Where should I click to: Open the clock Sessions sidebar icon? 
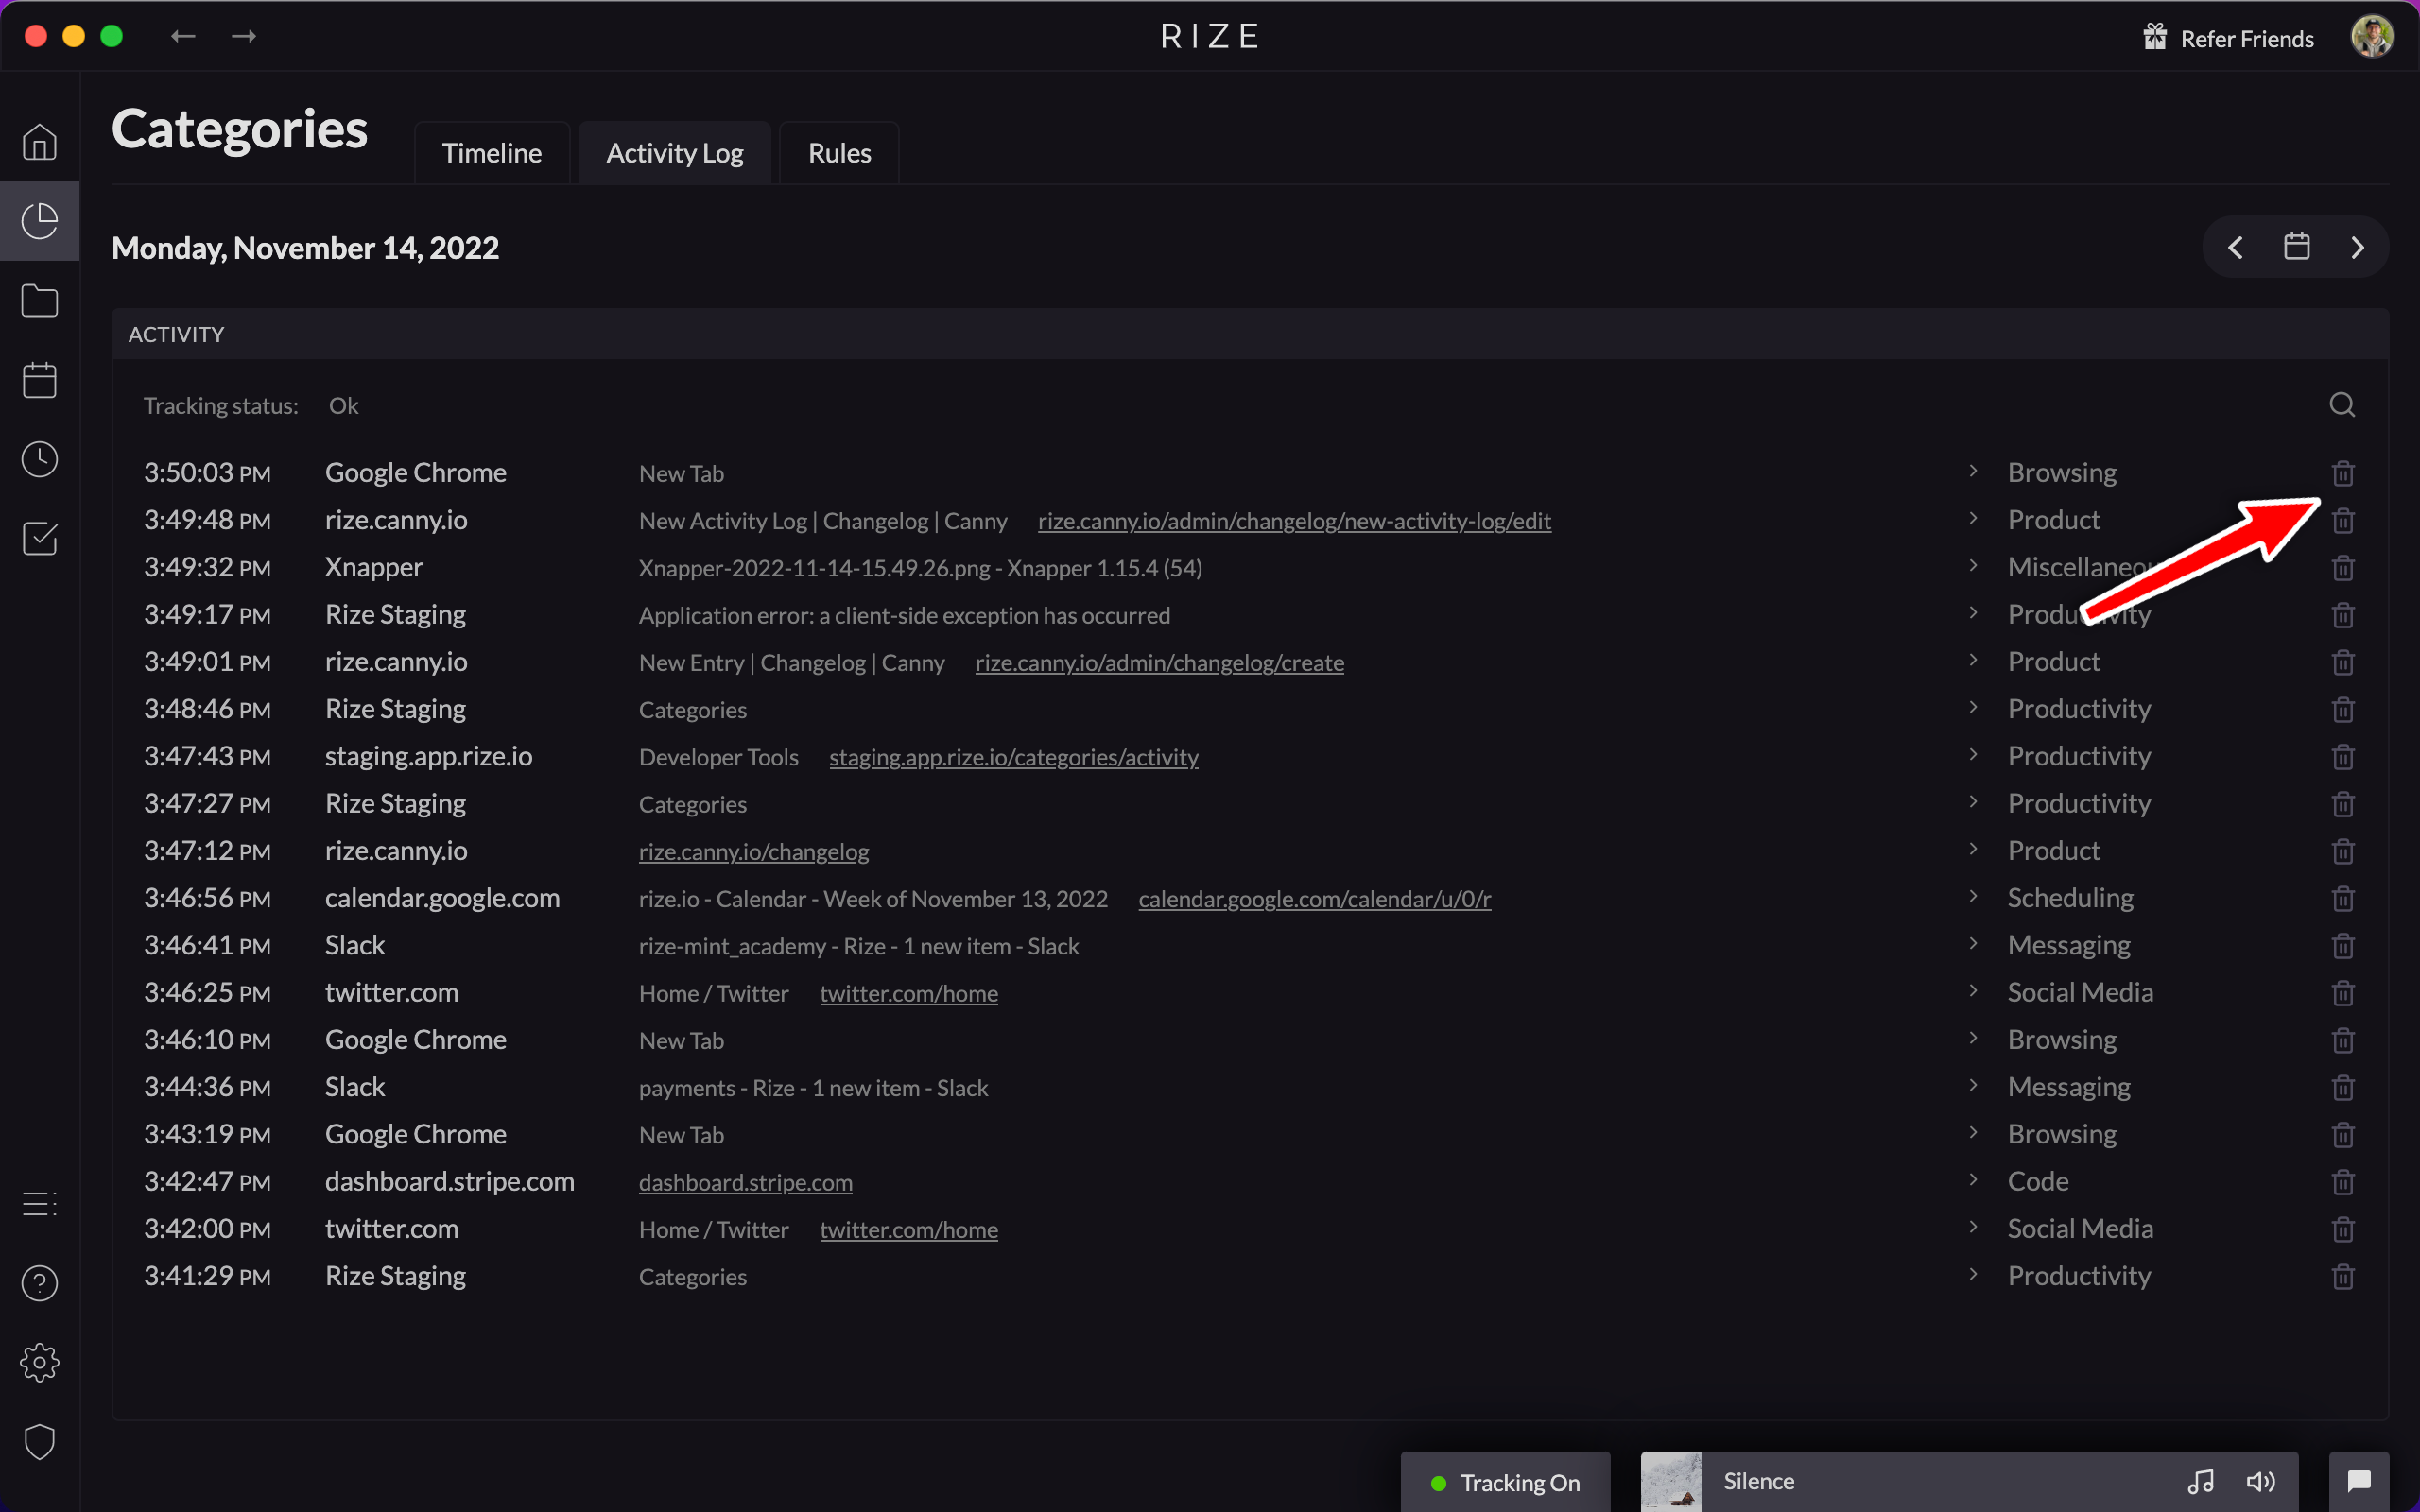pyautogui.click(x=40, y=459)
